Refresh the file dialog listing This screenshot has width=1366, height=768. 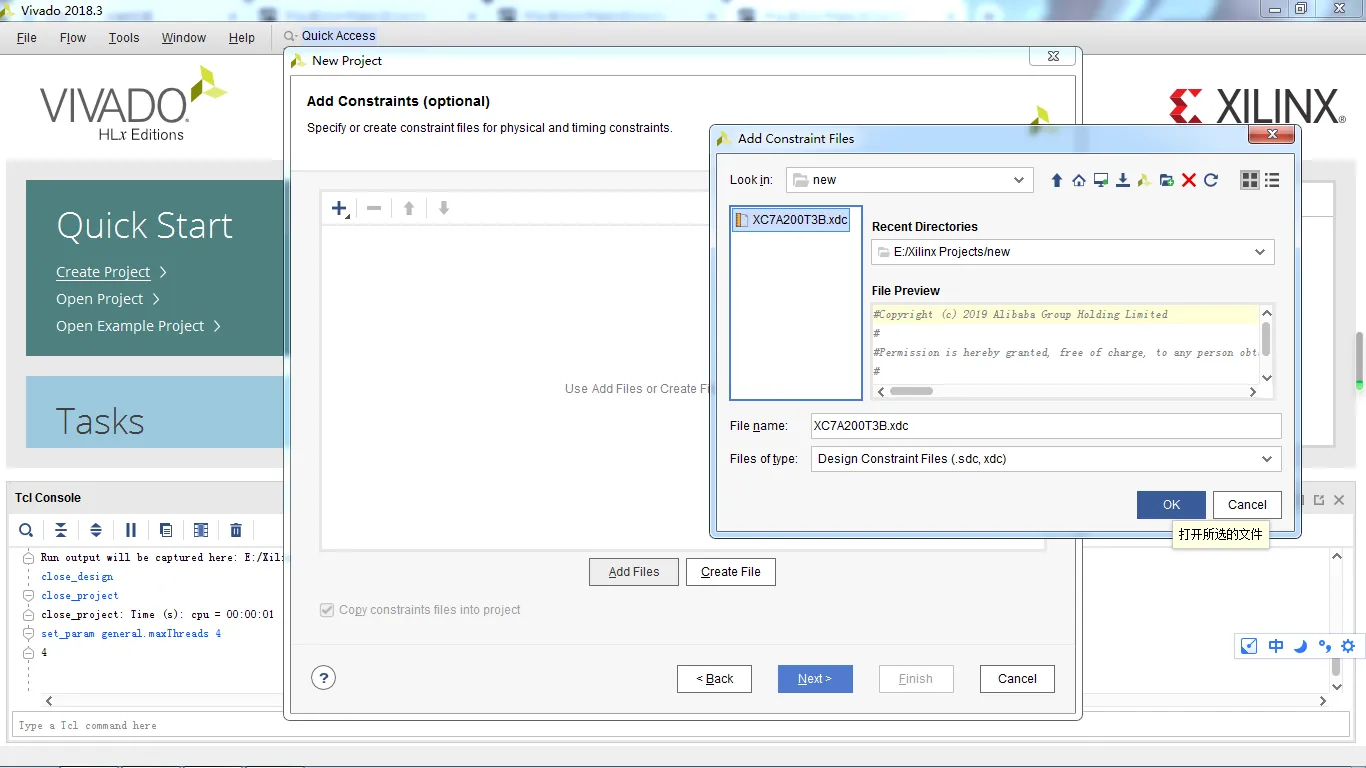[1211, 180]
